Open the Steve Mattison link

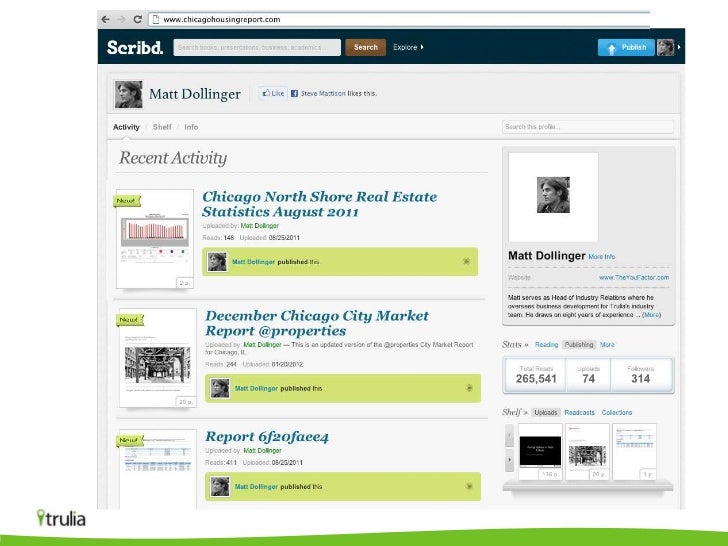[x=323, y=93]
